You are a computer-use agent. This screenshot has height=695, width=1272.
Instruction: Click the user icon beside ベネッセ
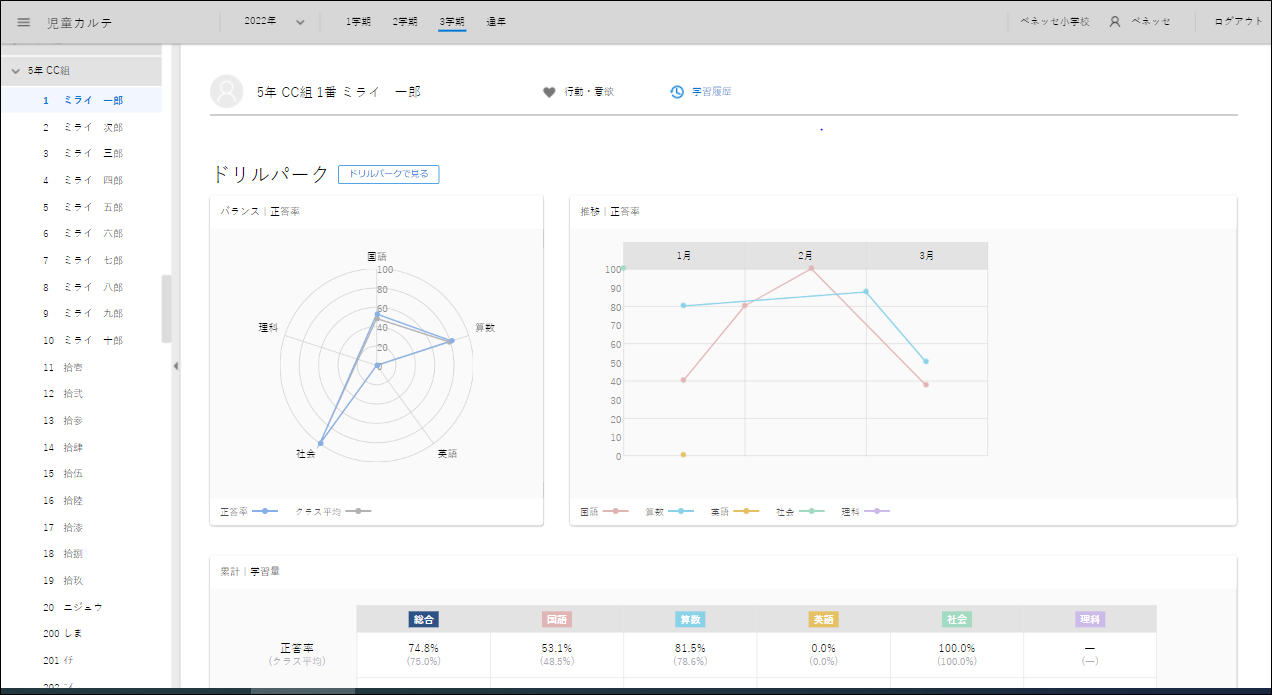[1114, 22]
